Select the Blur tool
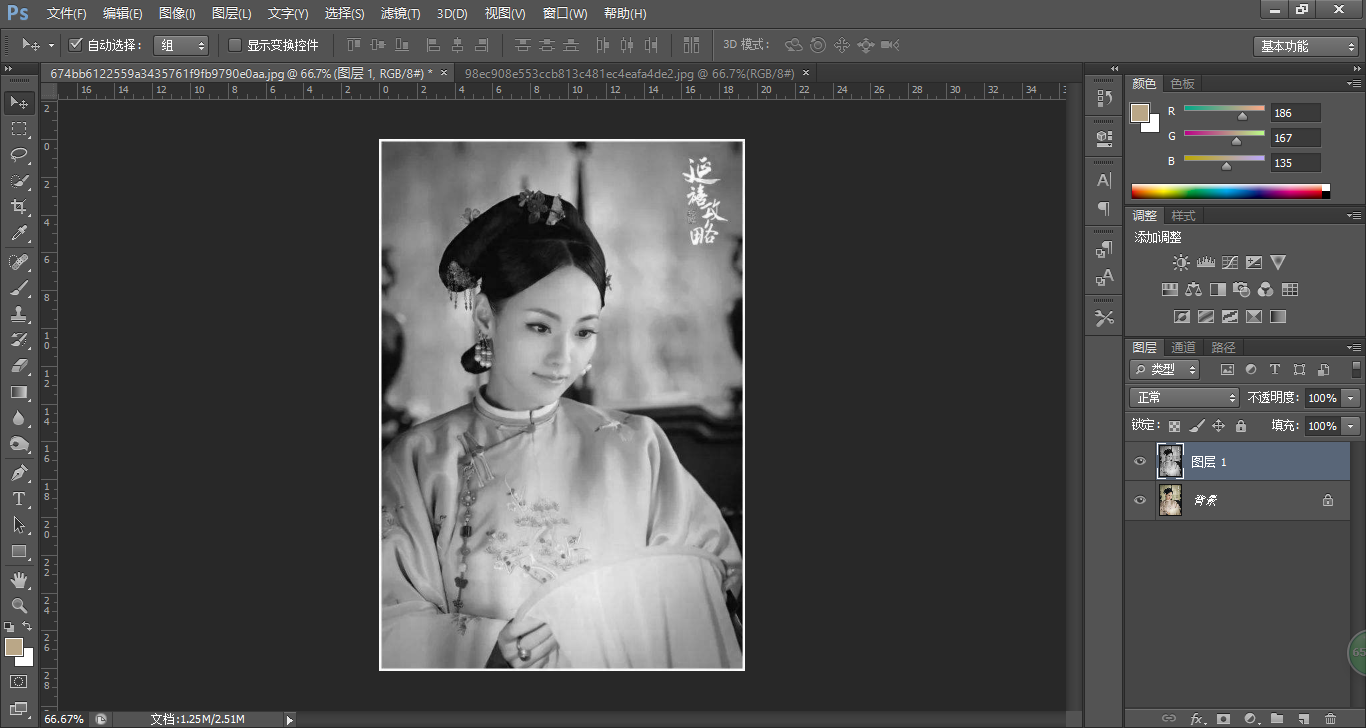The height and width of the screenshot is (728, 1366). [x=19, y=418]
